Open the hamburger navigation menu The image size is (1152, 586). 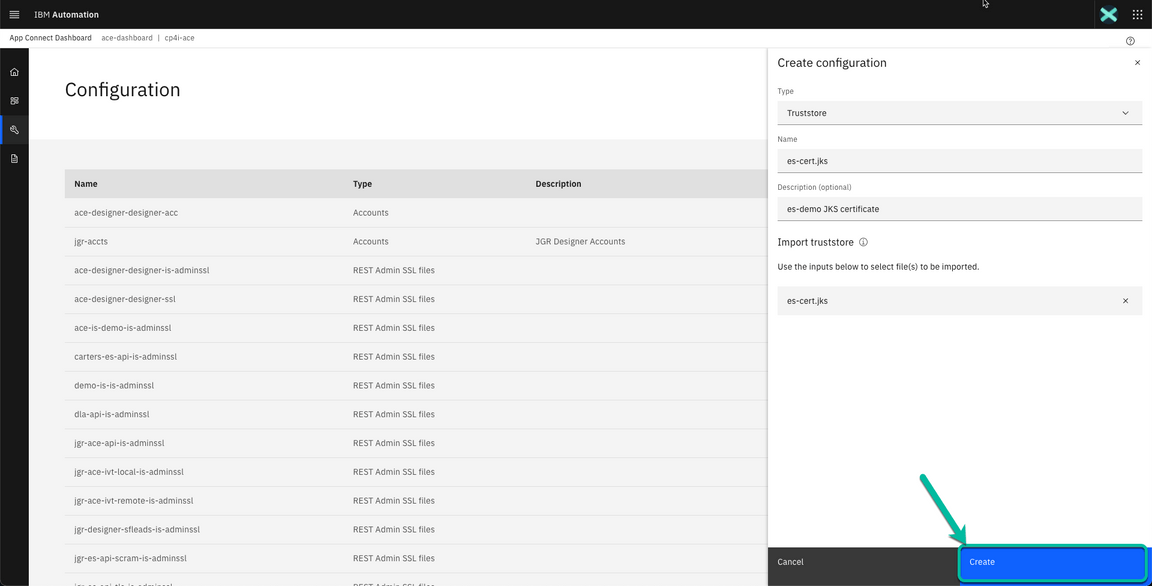coord(14,14)
